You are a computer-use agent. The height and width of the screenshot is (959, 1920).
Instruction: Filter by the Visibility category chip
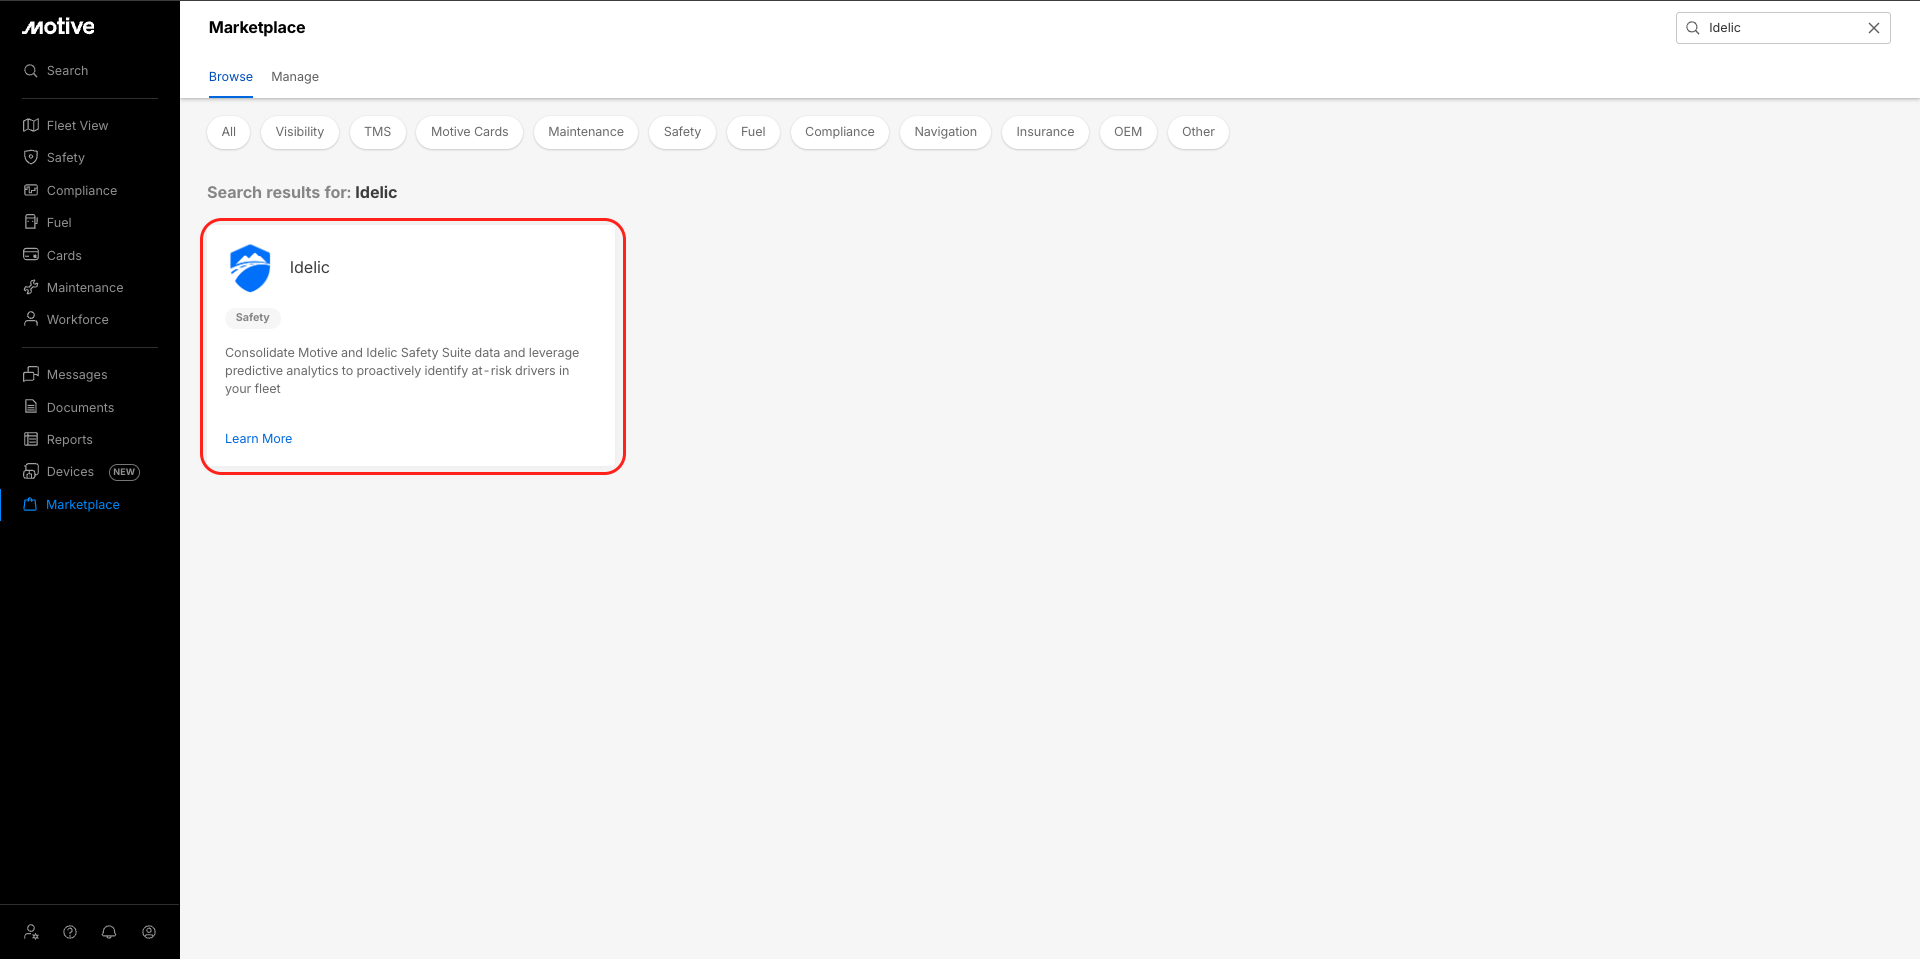300,132
